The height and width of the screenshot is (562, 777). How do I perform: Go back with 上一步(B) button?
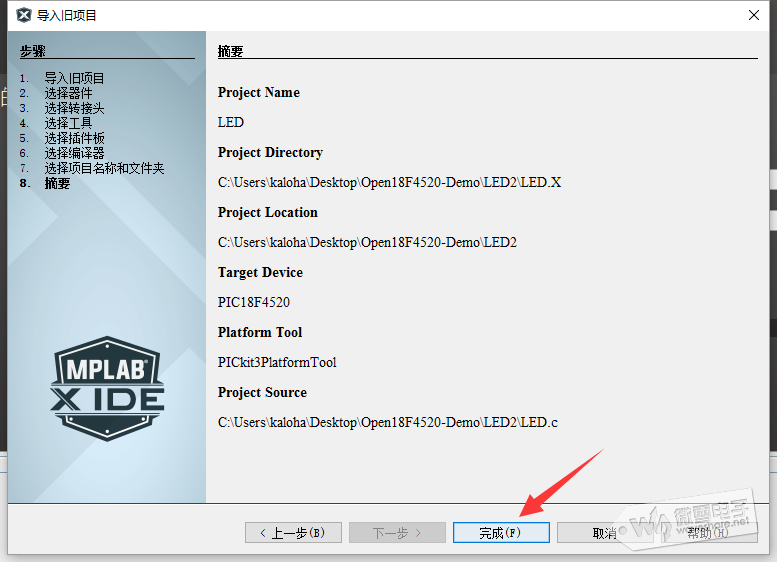coord(293,533)
